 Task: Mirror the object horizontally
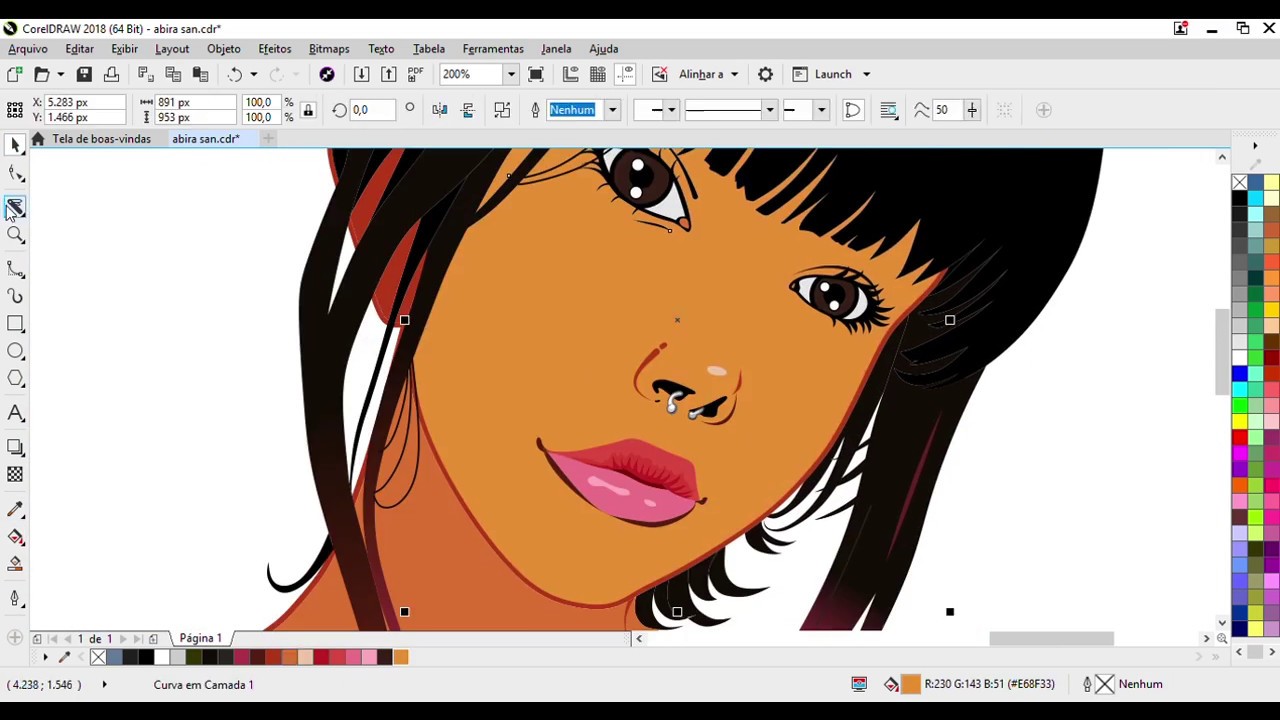440,110
